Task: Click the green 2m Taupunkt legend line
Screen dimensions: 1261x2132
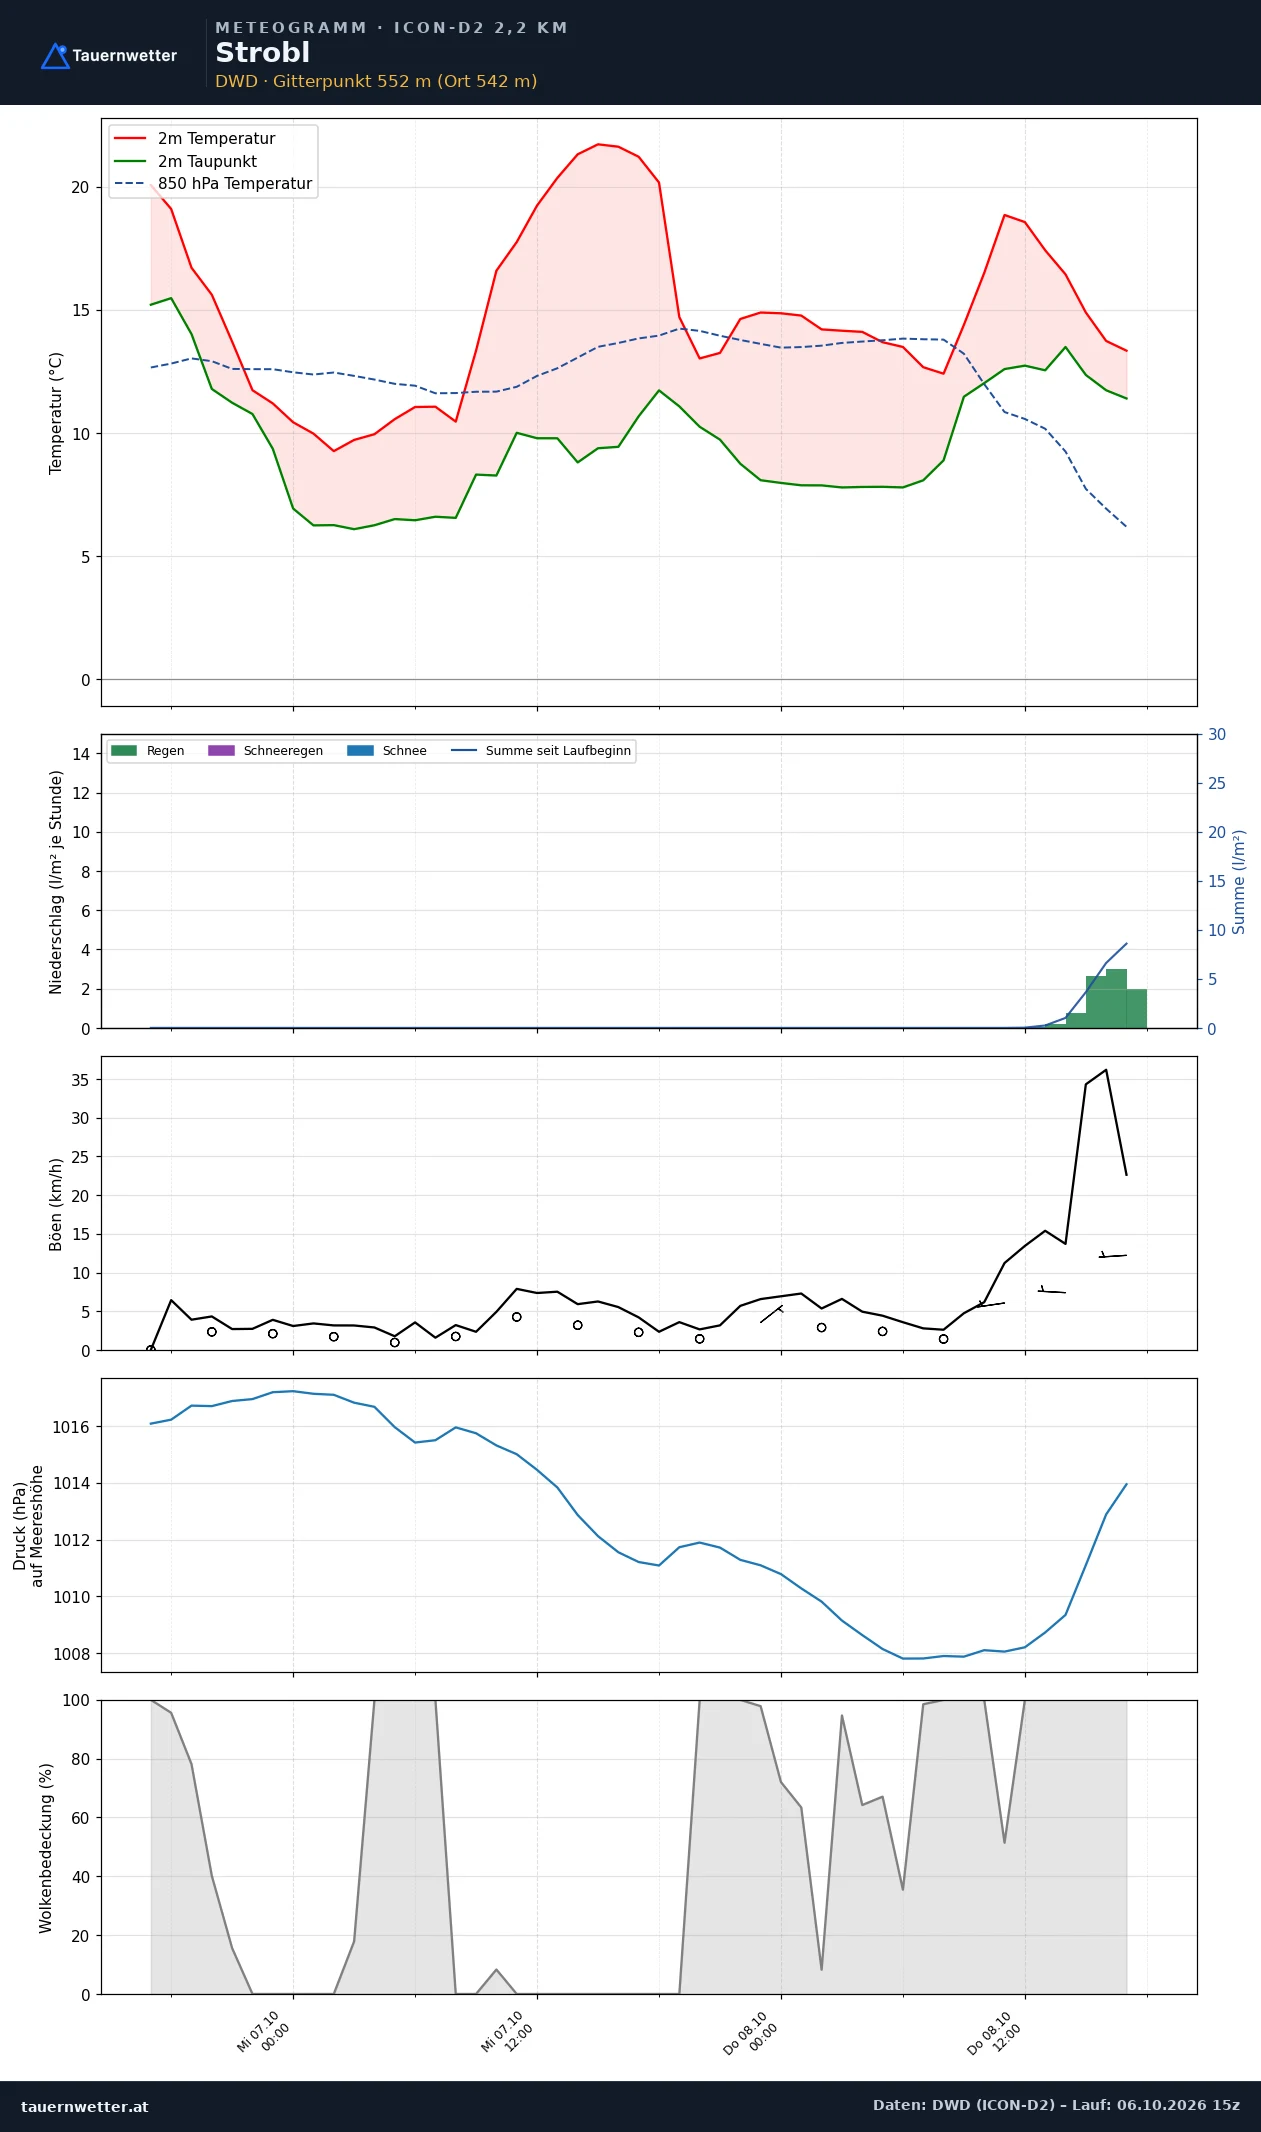Action: pos(130,161)
